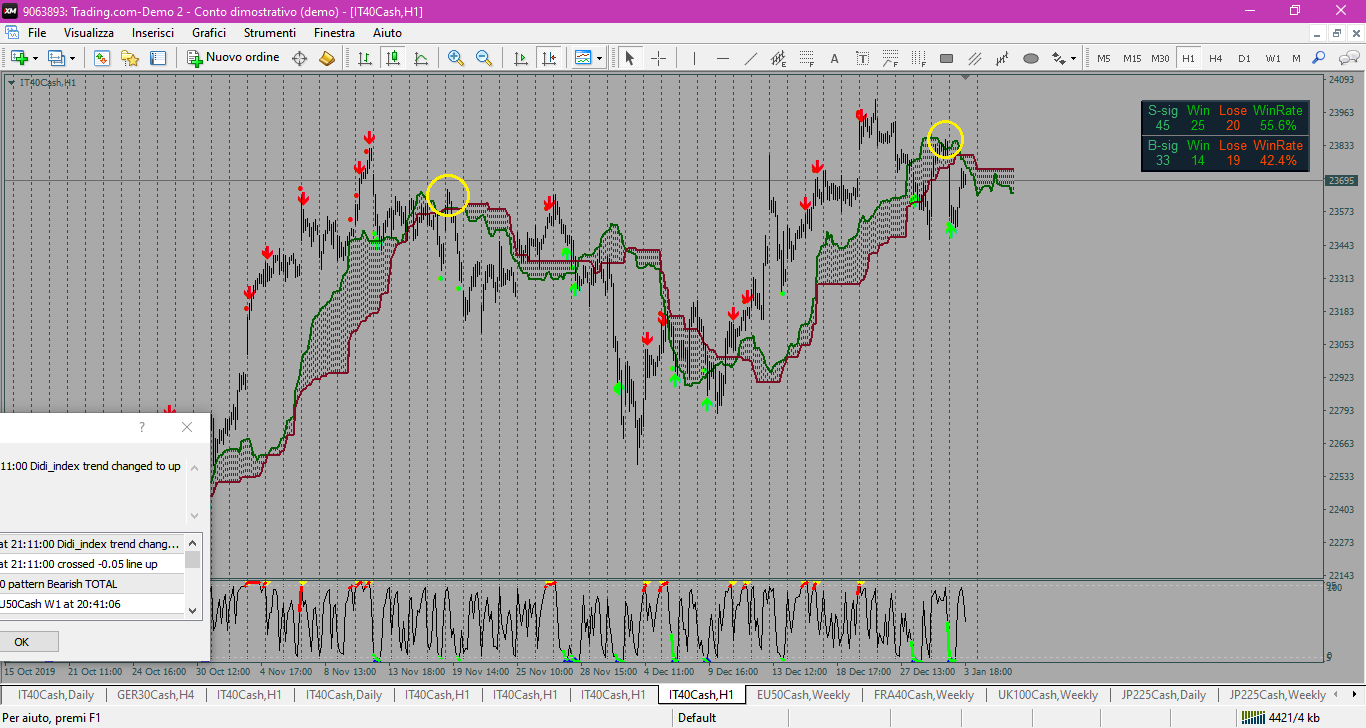
Task: Select the vertical line tool
Action: click(694, 58)
